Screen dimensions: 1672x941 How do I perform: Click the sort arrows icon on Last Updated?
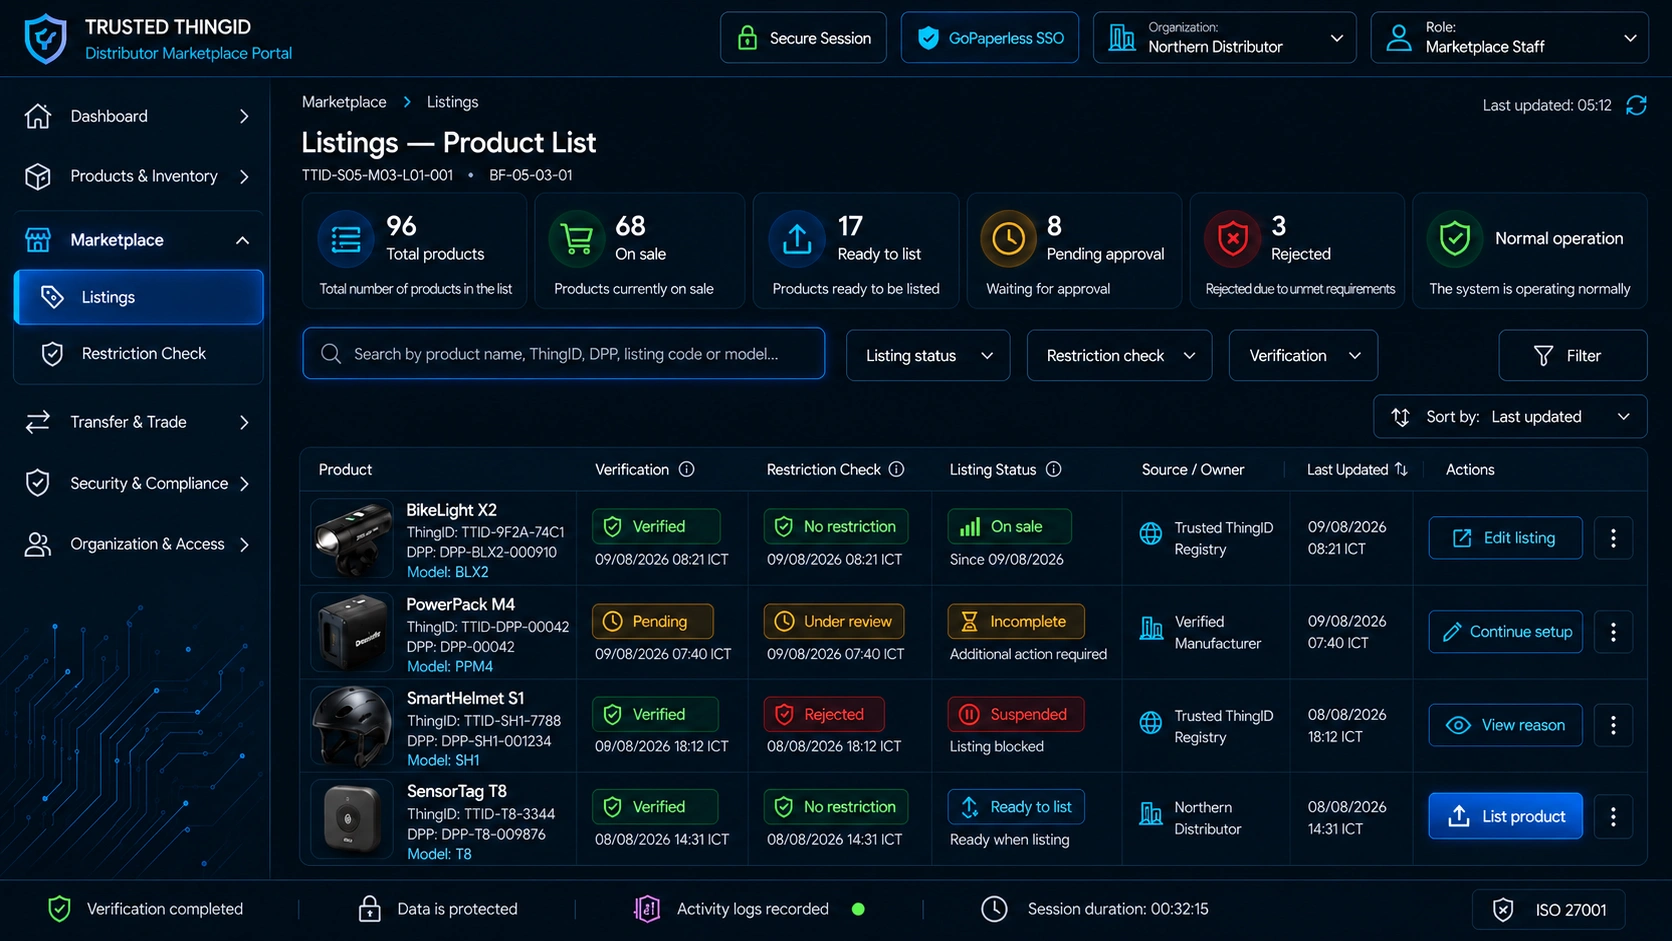(x=1401, y=469)
